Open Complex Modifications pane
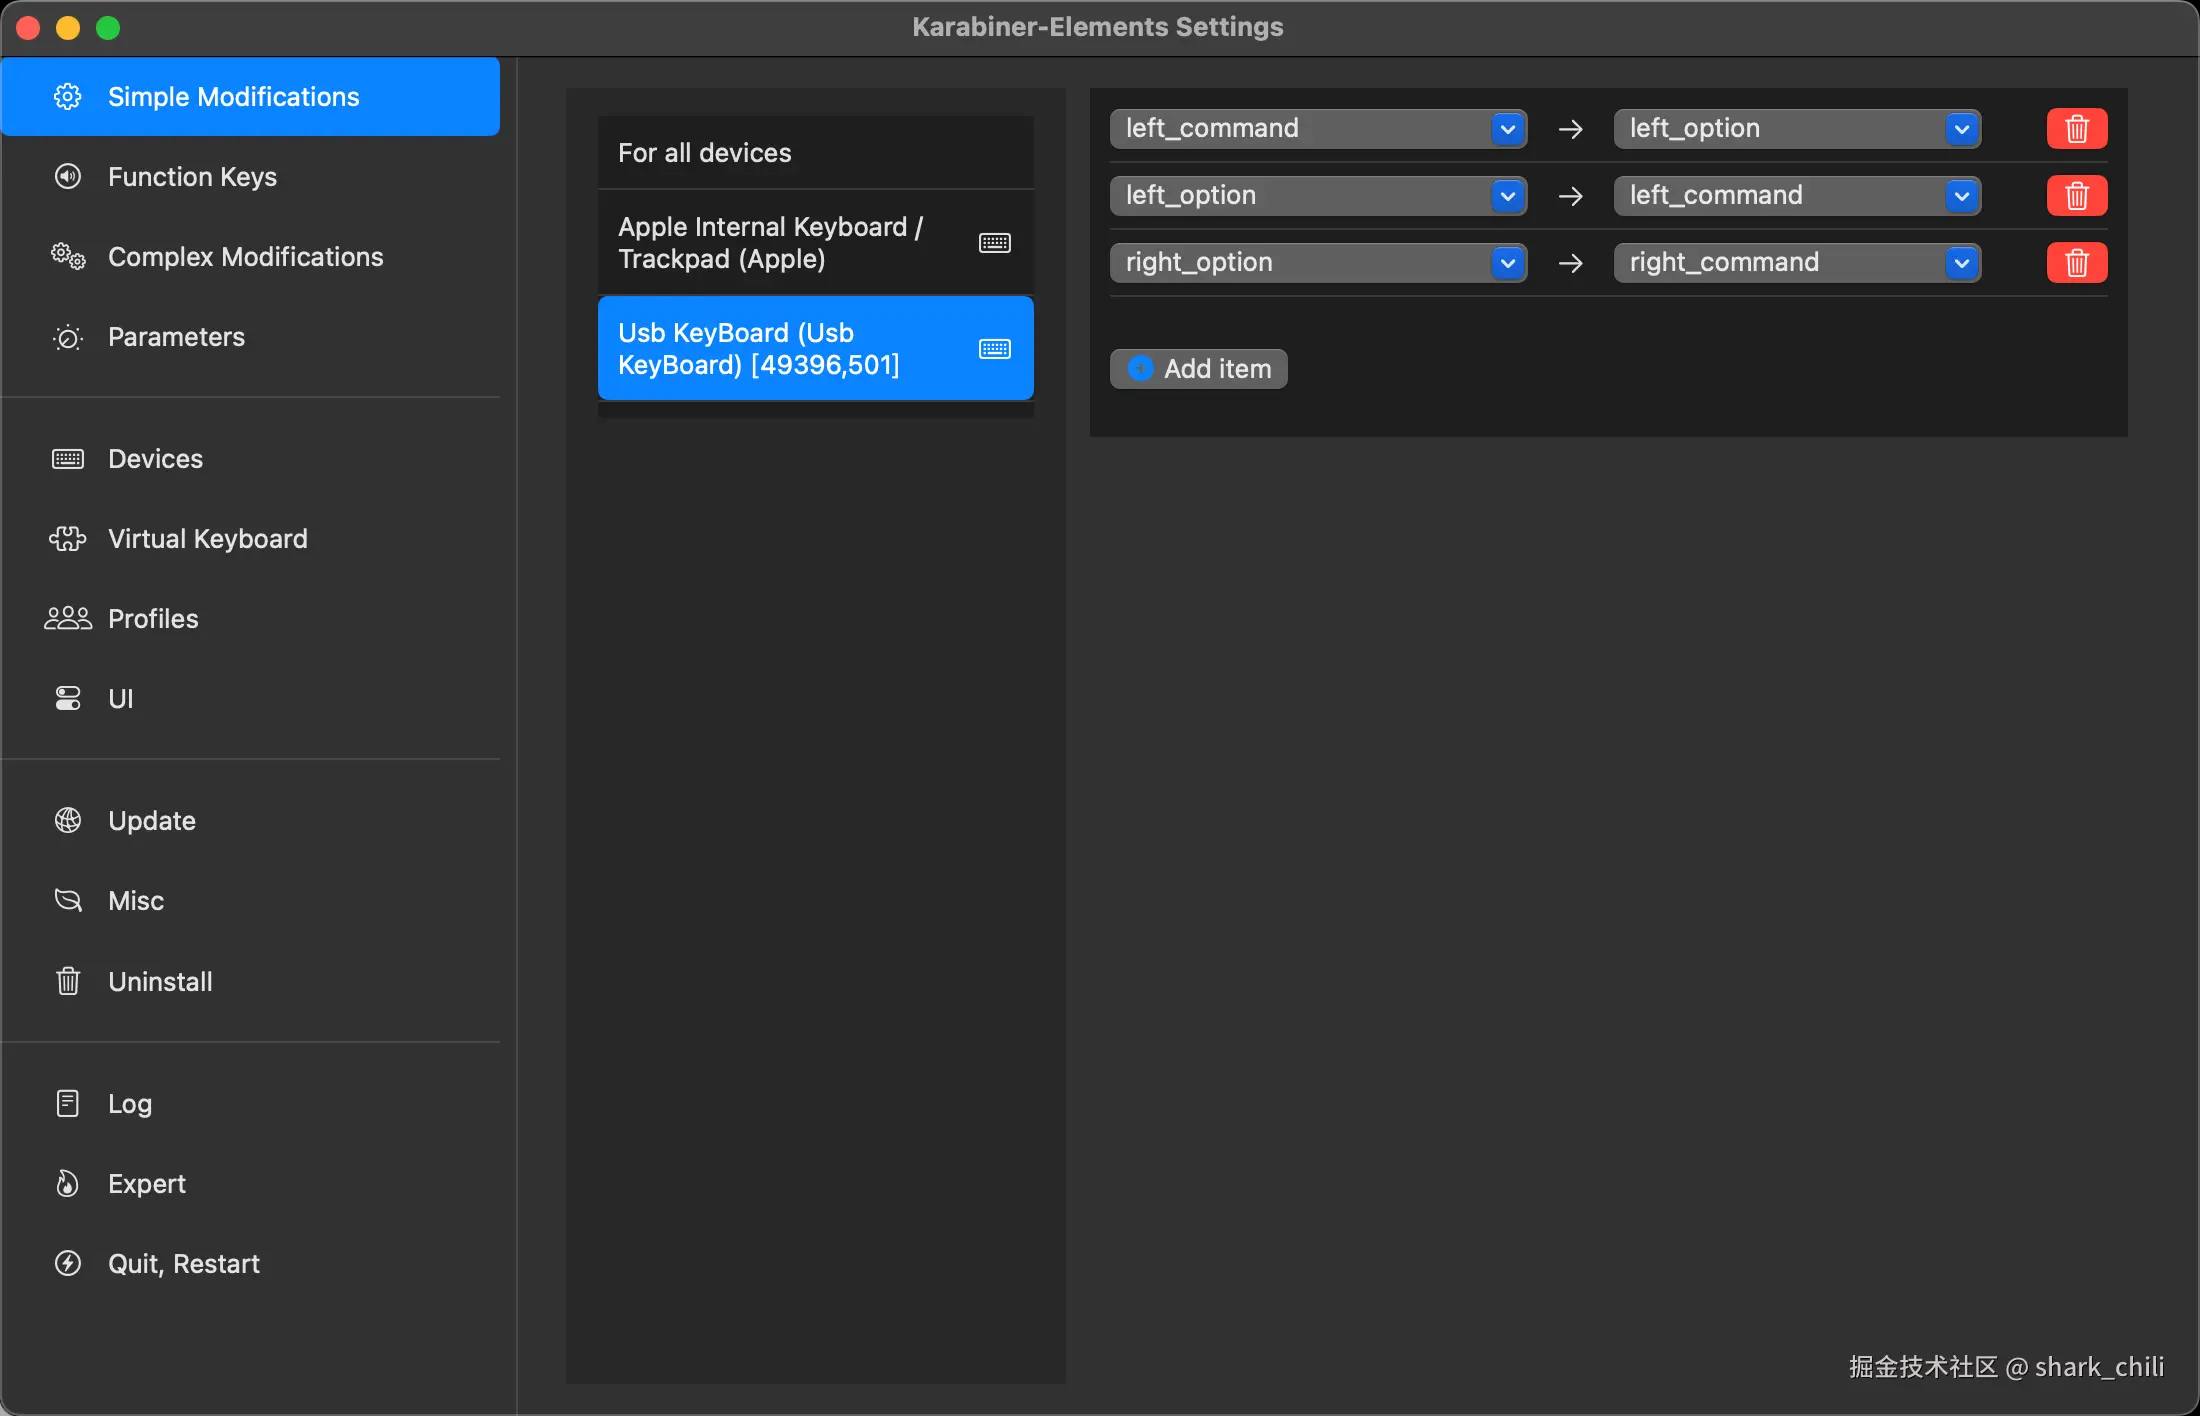Screen dimensions: 2200x1416 pyautogui.click(x=245, y=257)
